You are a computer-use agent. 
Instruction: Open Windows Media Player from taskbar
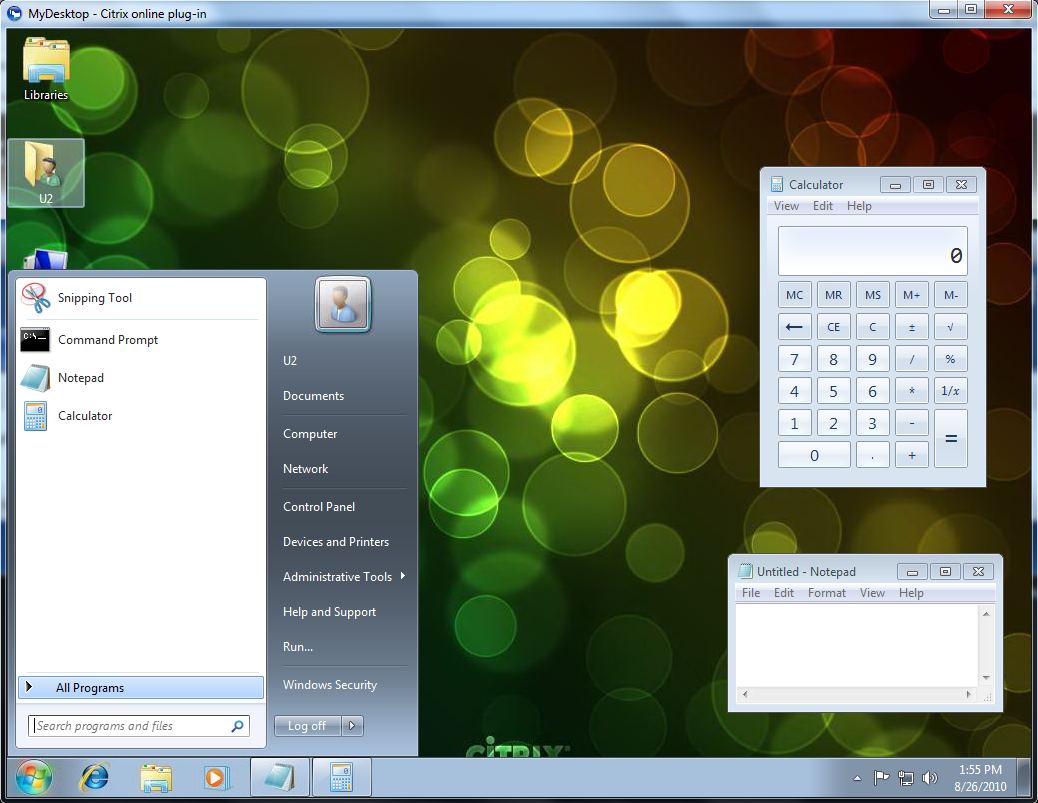coord(215,777)
